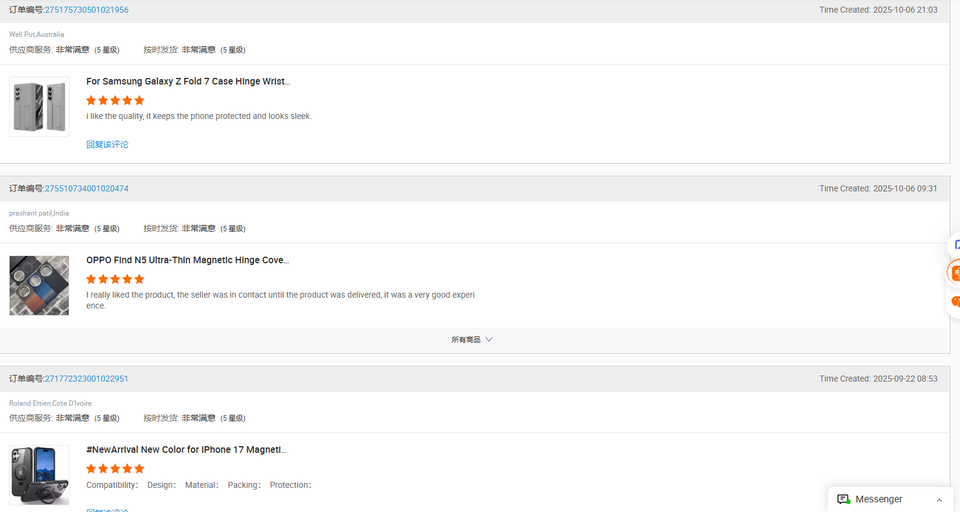Screen dimensions: 960x512
Task: Open the OPPO Find N5 cover thumbnail
Action: 39,285
